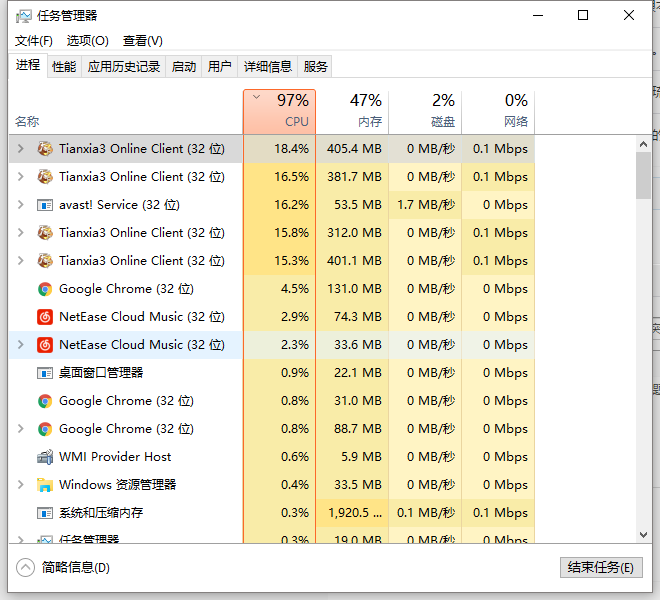This screenshot has width=660, height=600.
Task: Open the 查看(V) menu
Action: [x=142, y=41]
